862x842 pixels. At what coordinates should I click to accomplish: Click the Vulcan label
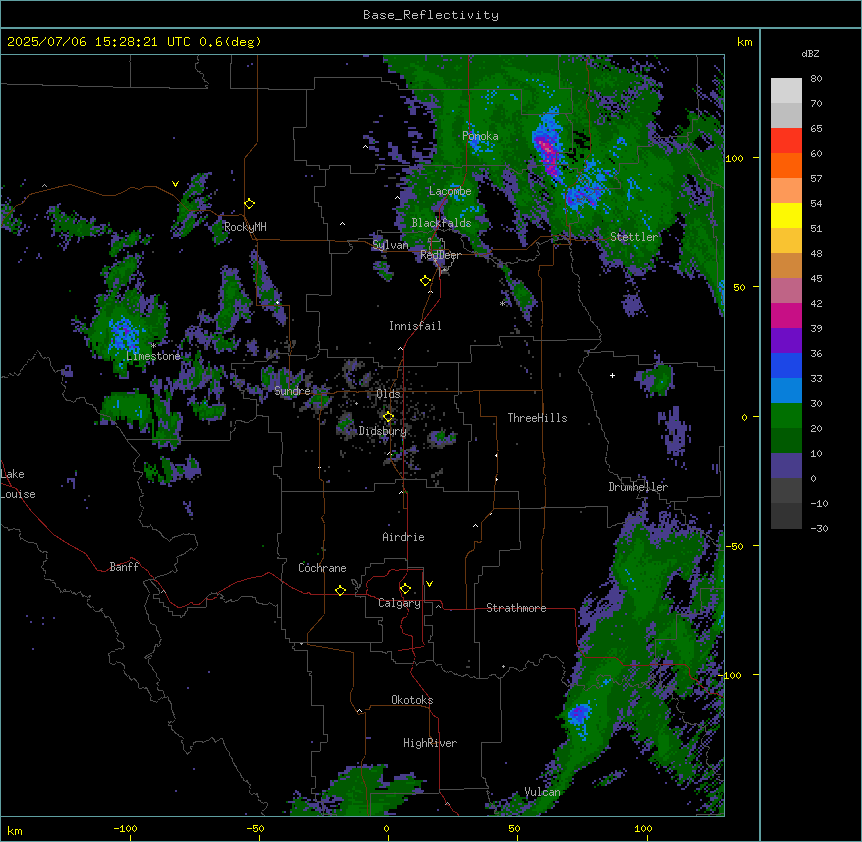click(x=542, y=792)
